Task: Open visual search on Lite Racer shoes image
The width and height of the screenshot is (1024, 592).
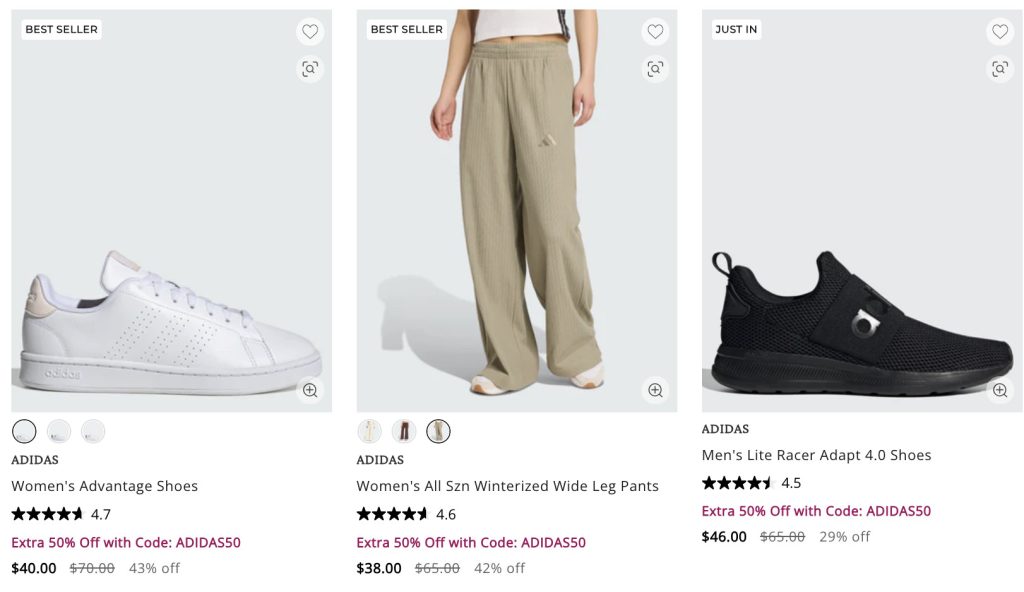Action: 1000,69
